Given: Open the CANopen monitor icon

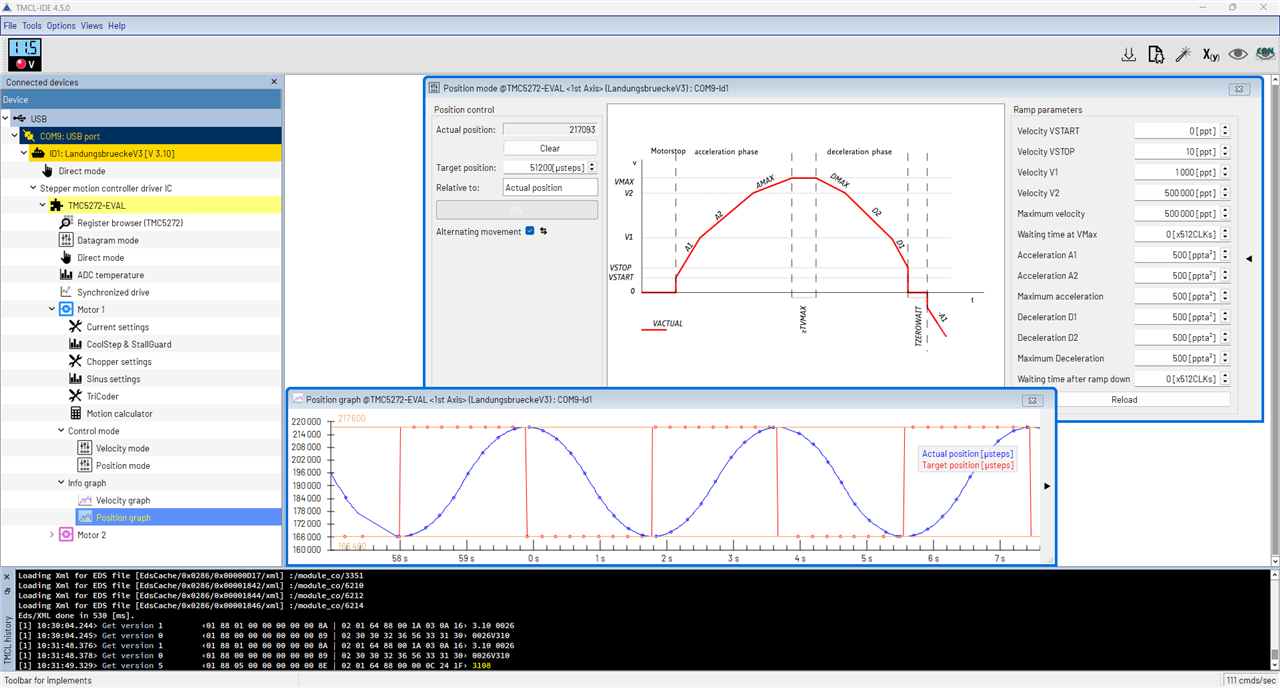Looking at the screenshot, I should (1265, 55).
